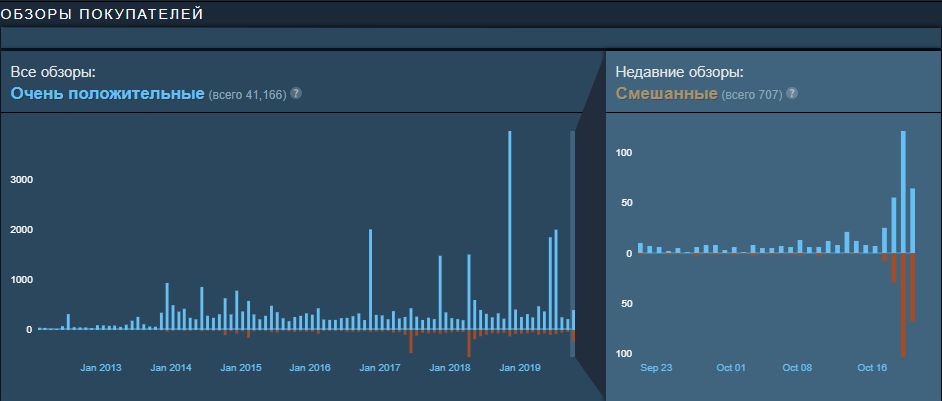Click the Все обзоры: heading
This screenshot has height=401, width=942.
(53, 72)
